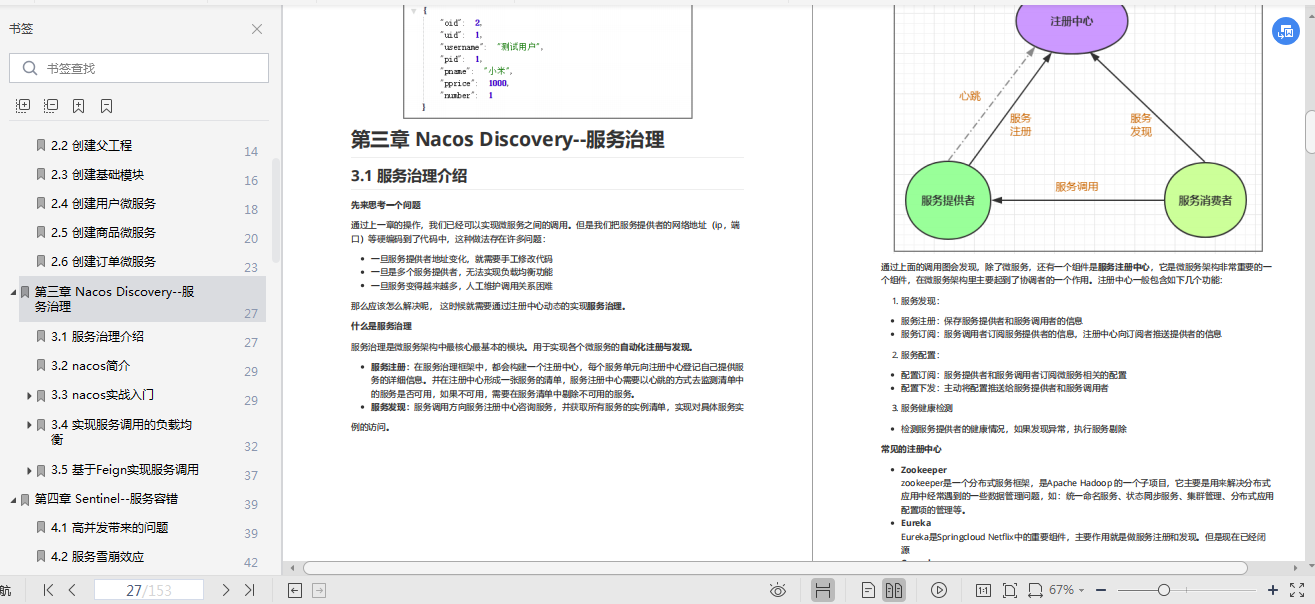Click page number 27 beside 第三章 bookmark
Viewport: 1315px width, 604px height.
click(251, 313)
